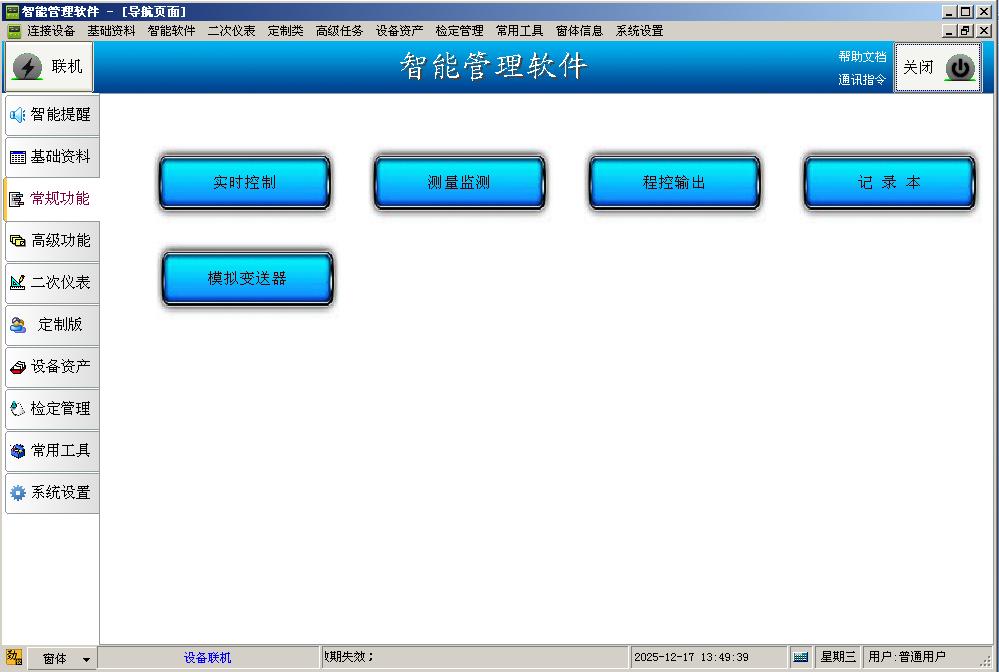This screenshot has width=999, height=672.
Task: Open the 模拟变送器 button
Action: 247,279
